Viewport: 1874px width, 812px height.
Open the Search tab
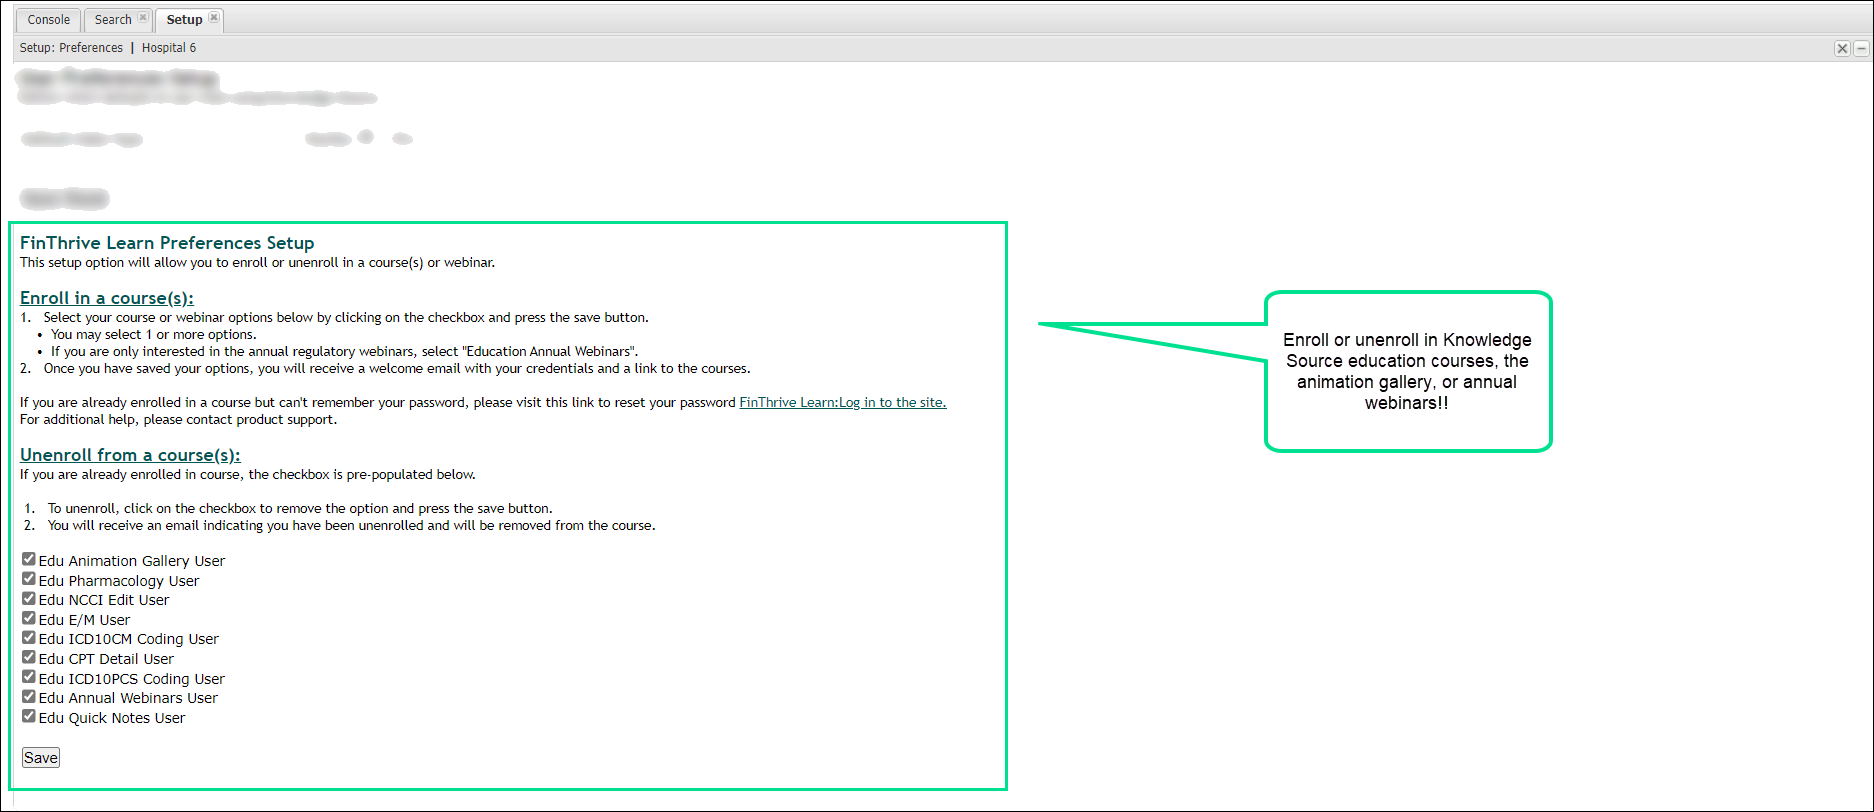[x=113, y=20]
